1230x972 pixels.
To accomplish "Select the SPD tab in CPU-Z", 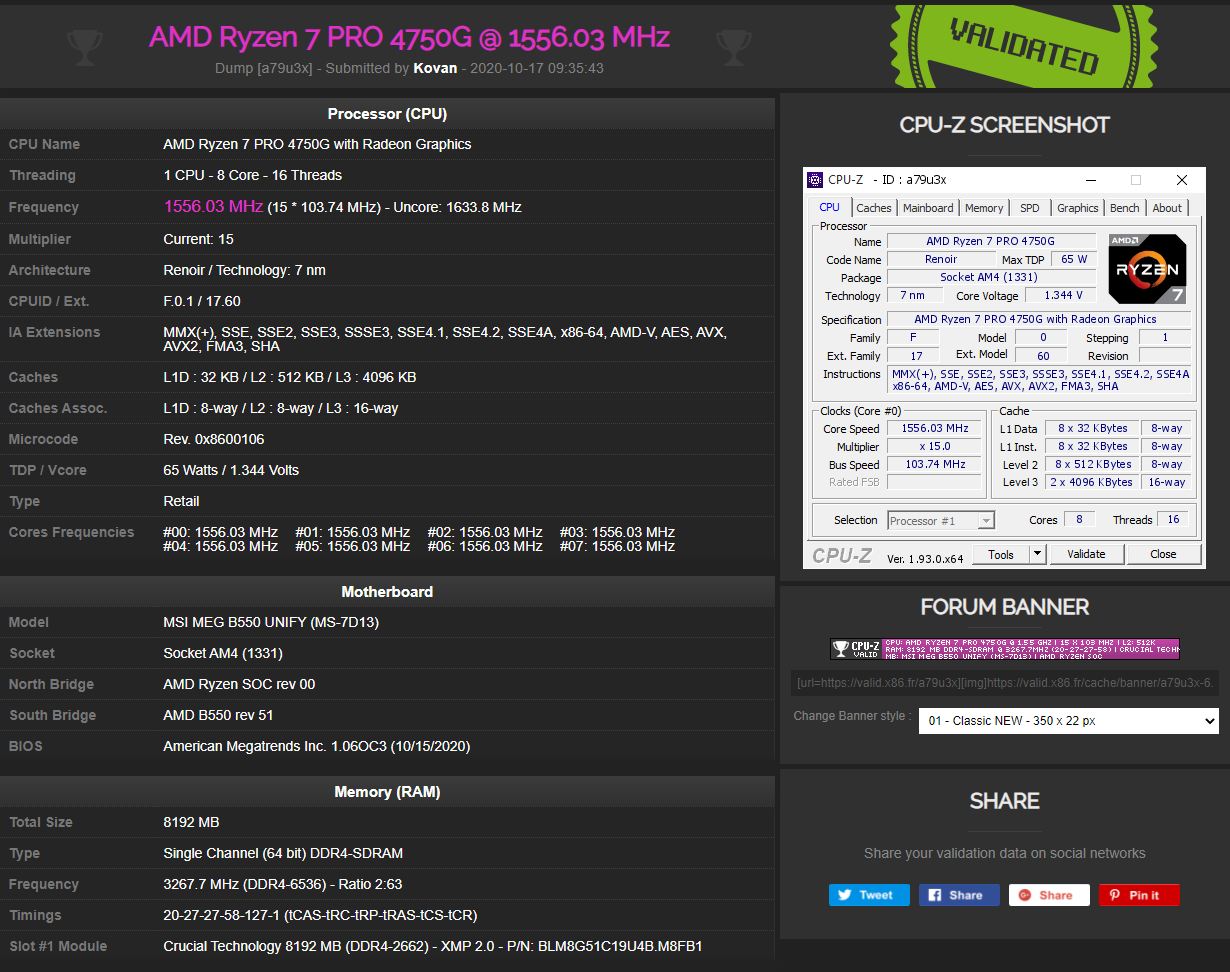I will pos(1029,207).
